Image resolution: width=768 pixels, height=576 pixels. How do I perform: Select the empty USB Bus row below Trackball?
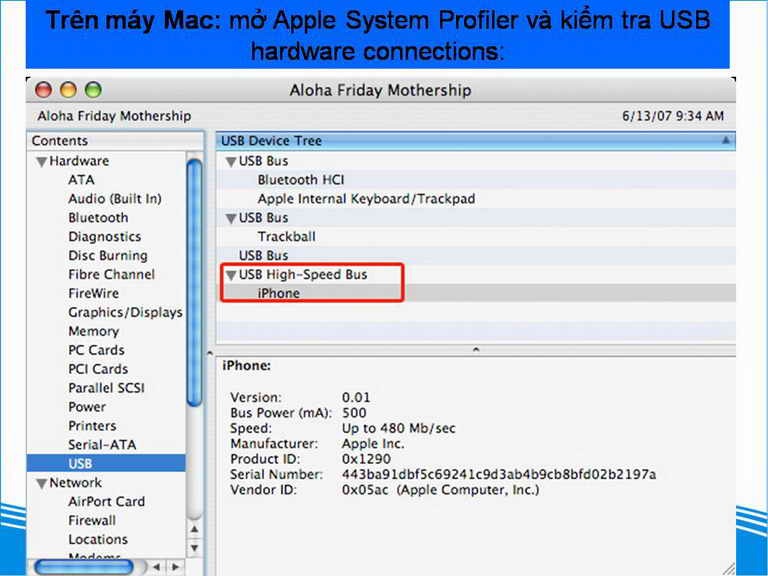coord(476,256)
